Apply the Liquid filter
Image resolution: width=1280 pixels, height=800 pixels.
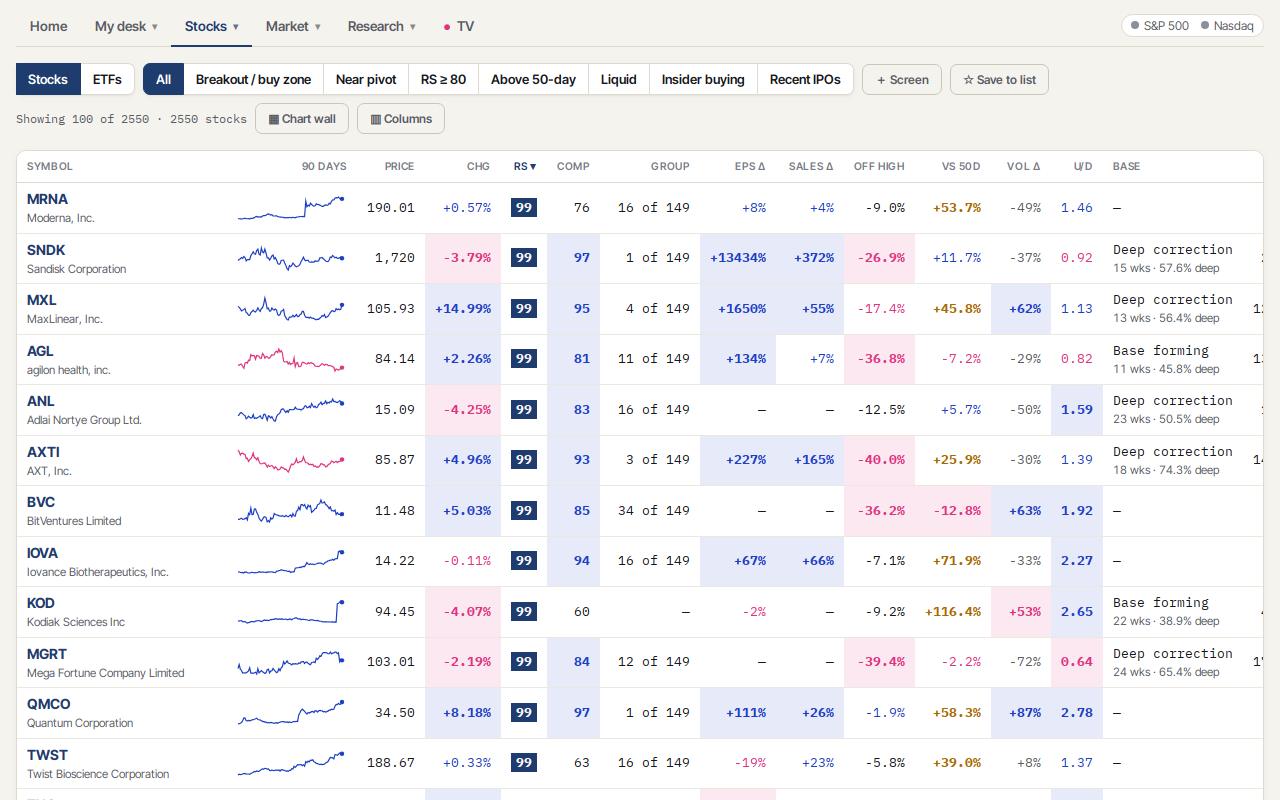click(618, 79)
